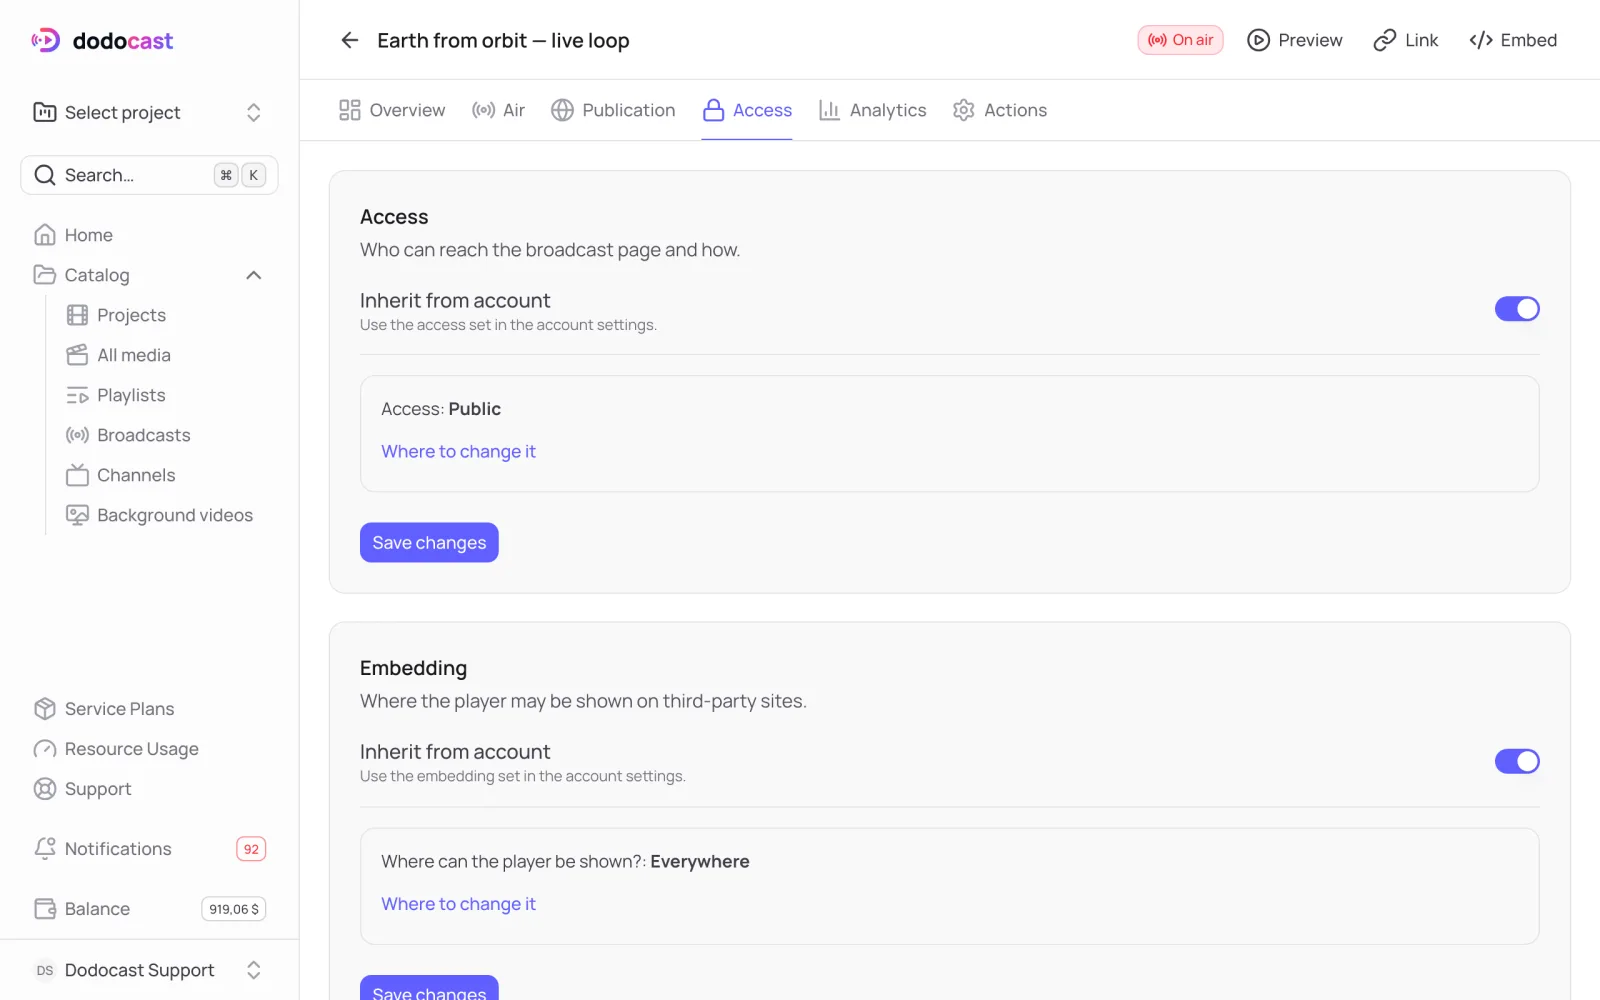Click the broadcast title Earth from orbit

pos(503,40)
